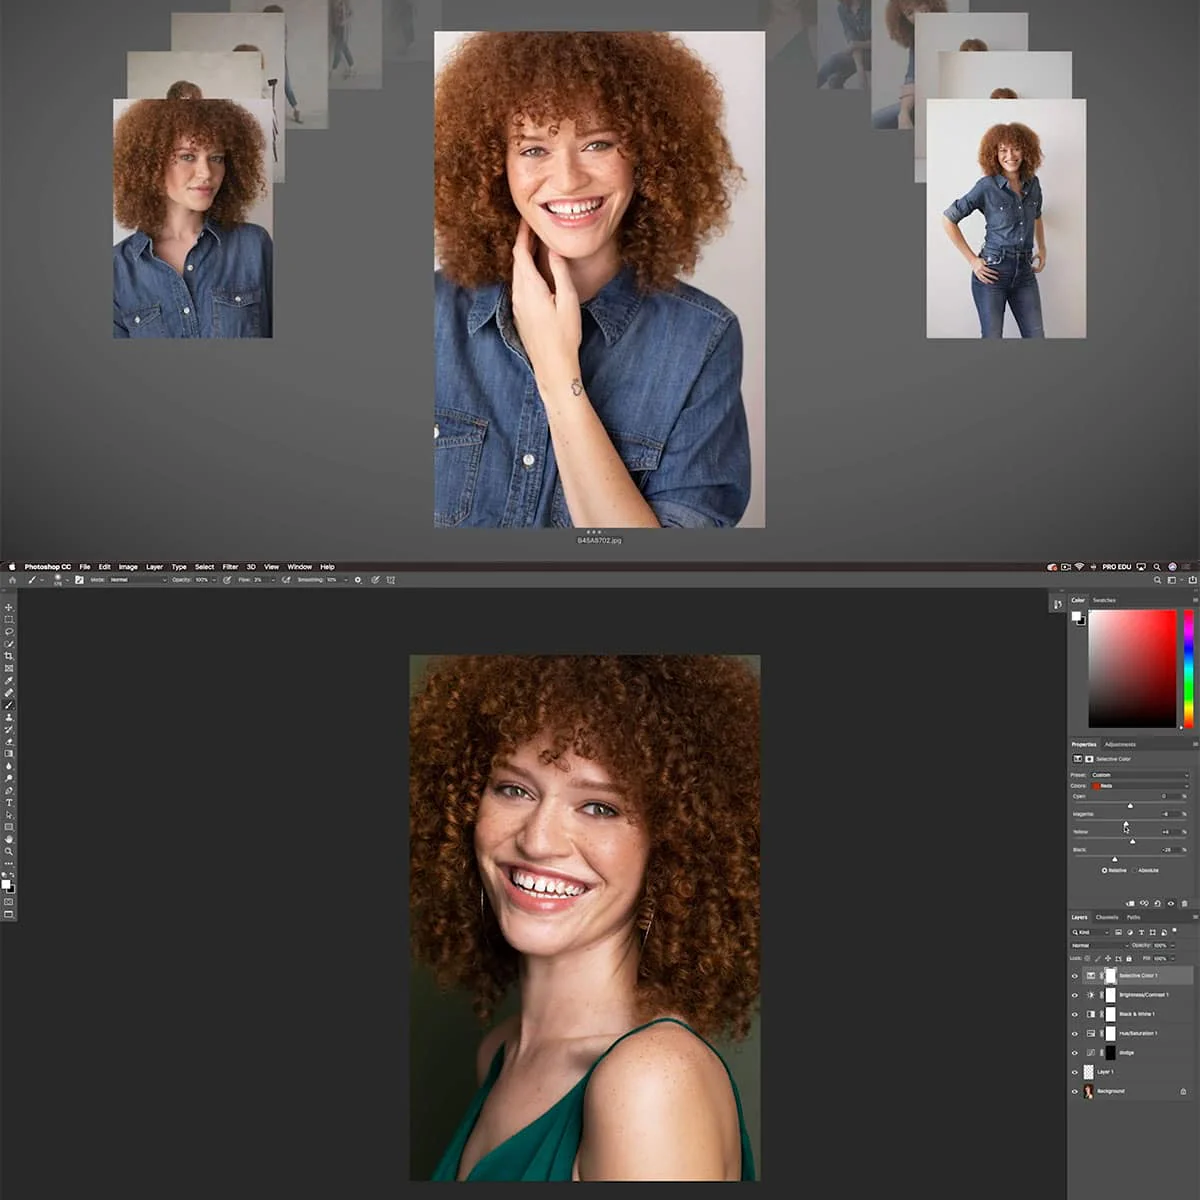Toggle visibility of the Dodge layer
The width and height of the screenshot is (1200, 1200).
pyautogui.click(x=1075, y=1053)
